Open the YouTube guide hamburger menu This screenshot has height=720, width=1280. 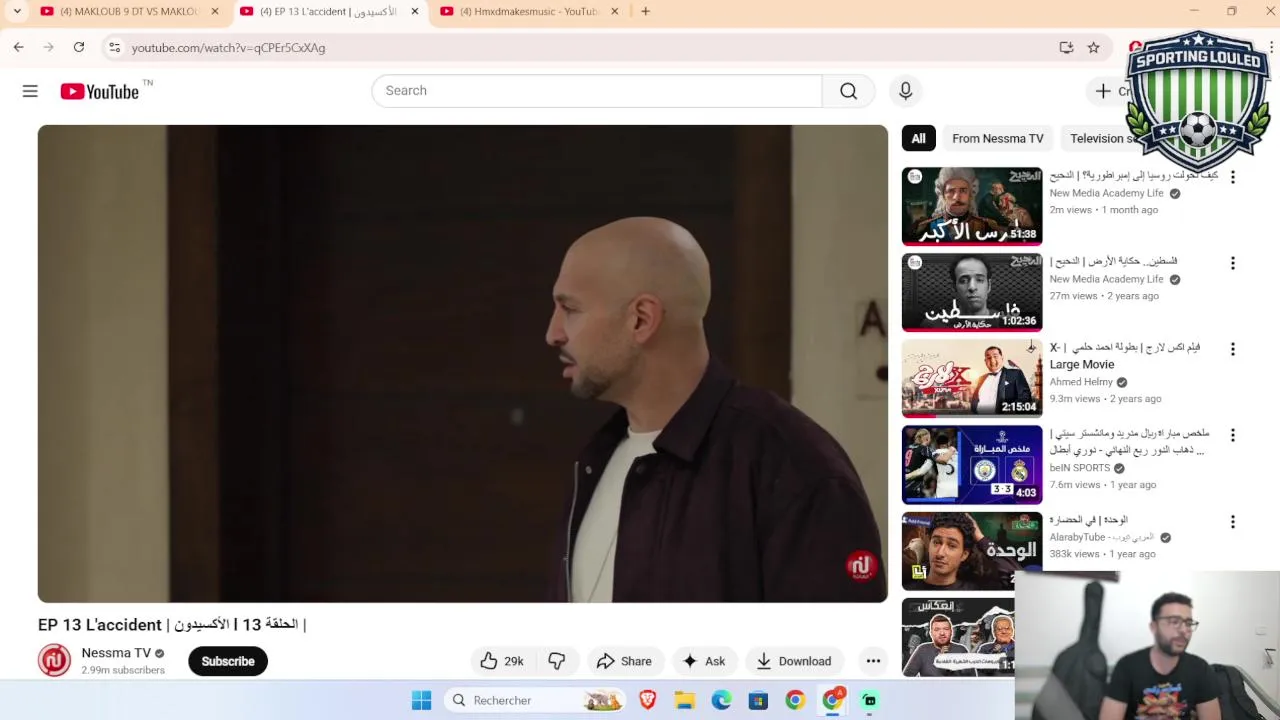click(x=30, y=91)
